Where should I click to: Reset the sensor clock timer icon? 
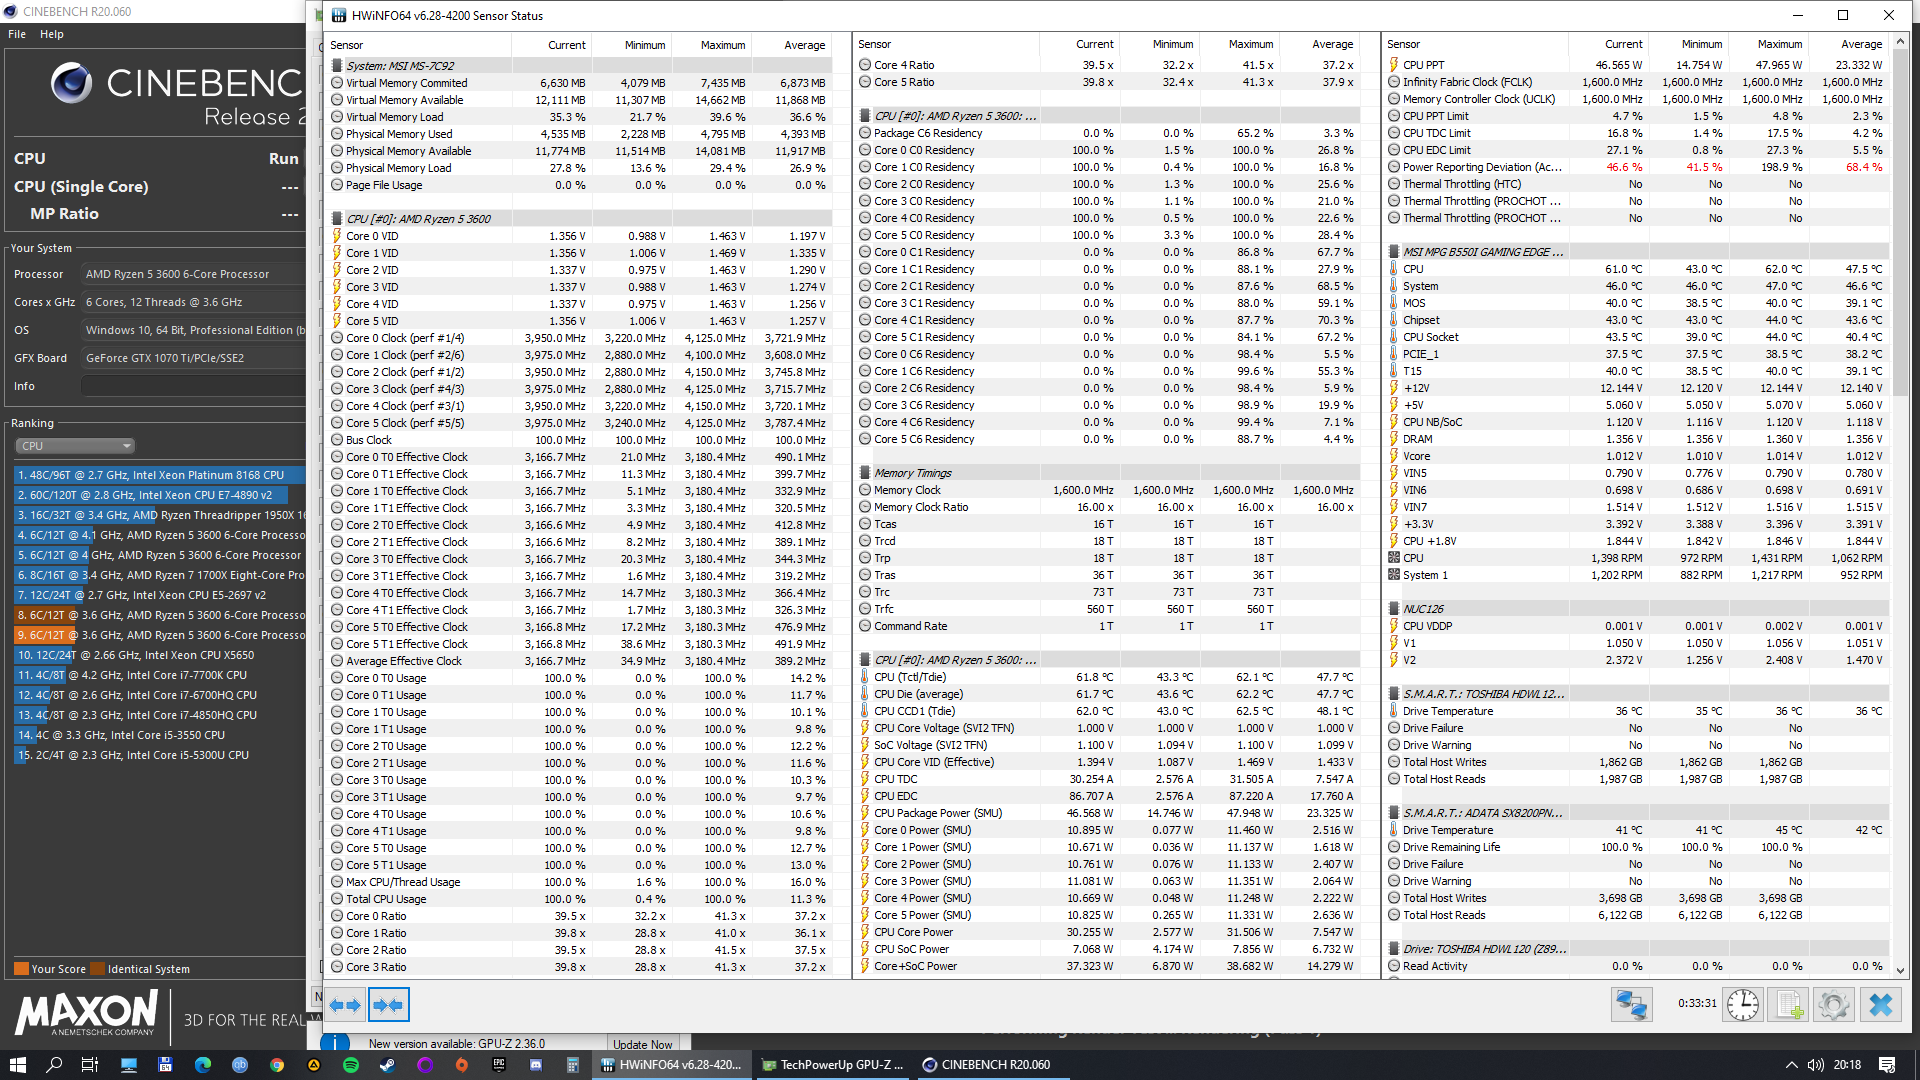tap(1743, 1004)
